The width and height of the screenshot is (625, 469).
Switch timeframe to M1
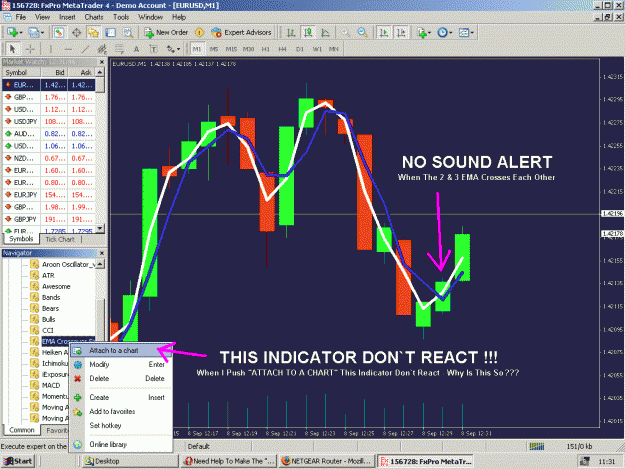pos(197,49)
